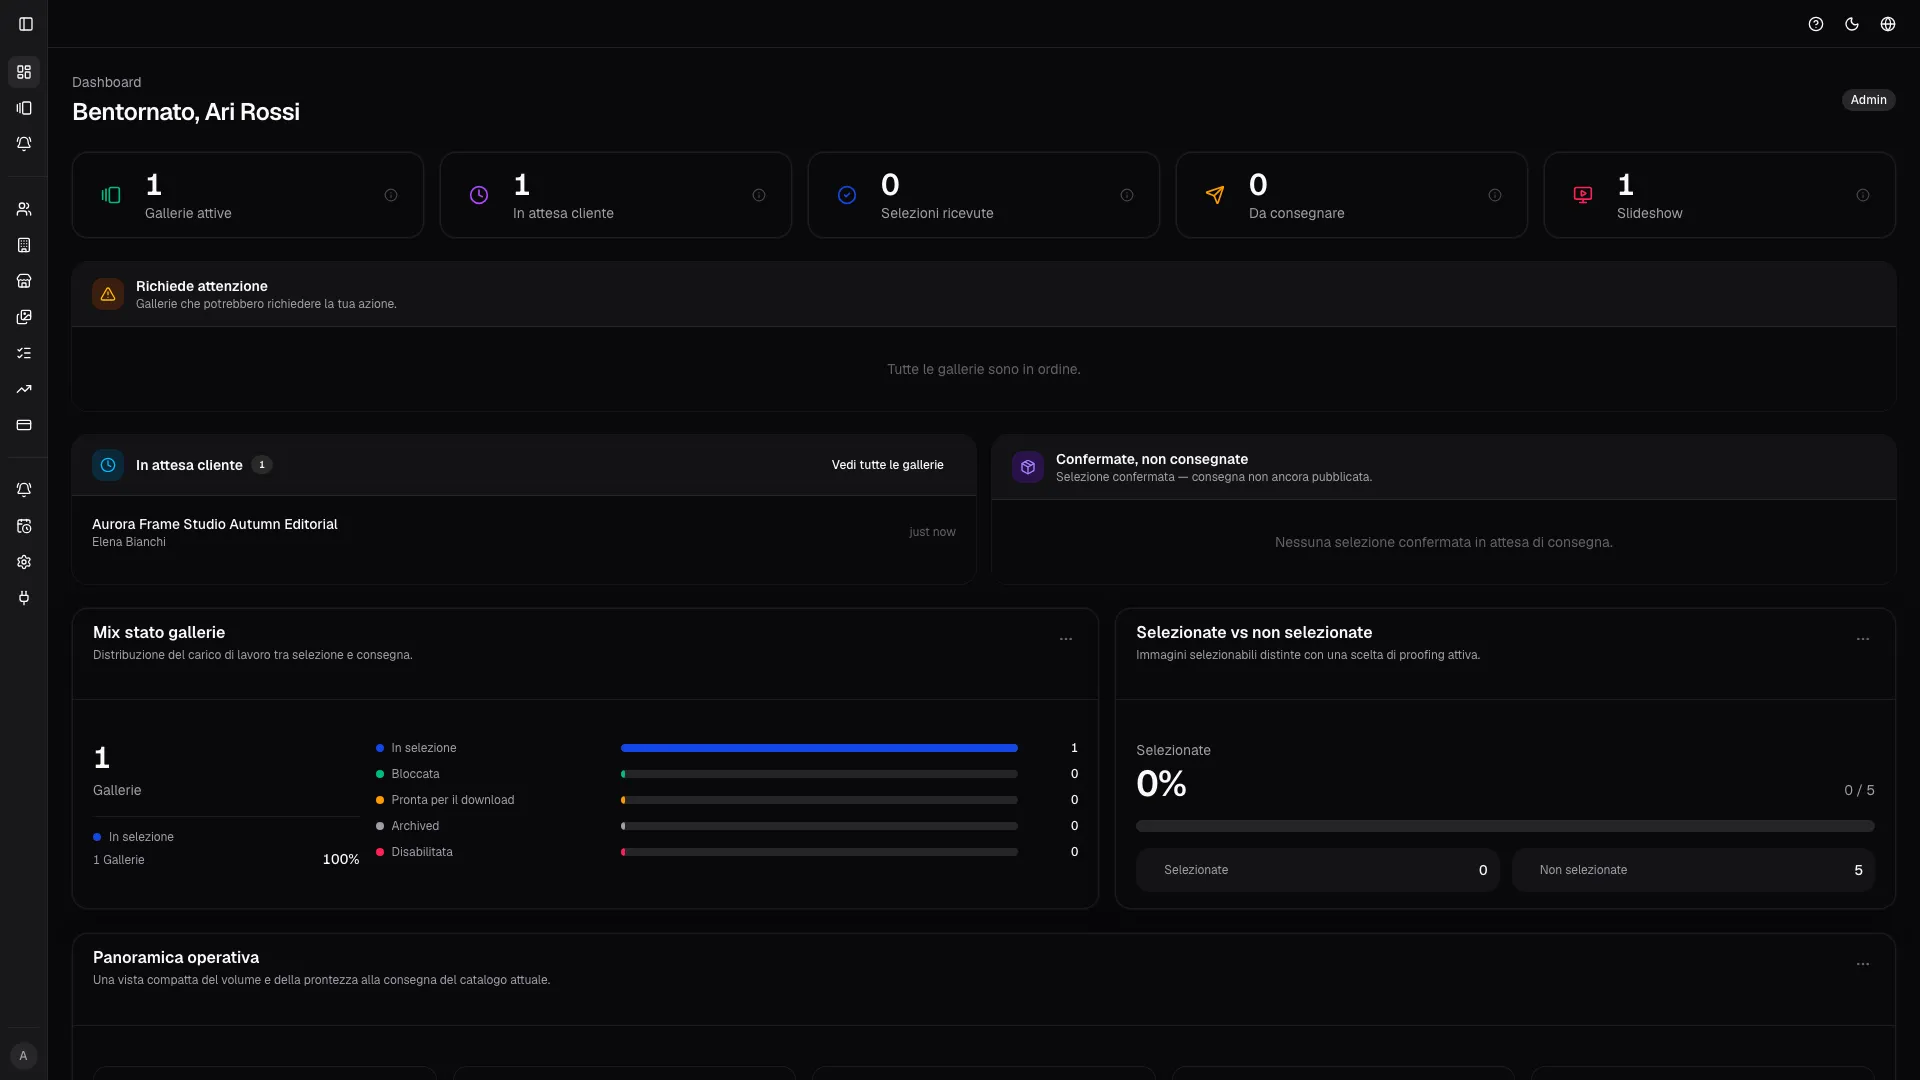Open the plug integrations icon in sidebar
This screenshot has height=1080, width=1920.
(x=24, y=598)
